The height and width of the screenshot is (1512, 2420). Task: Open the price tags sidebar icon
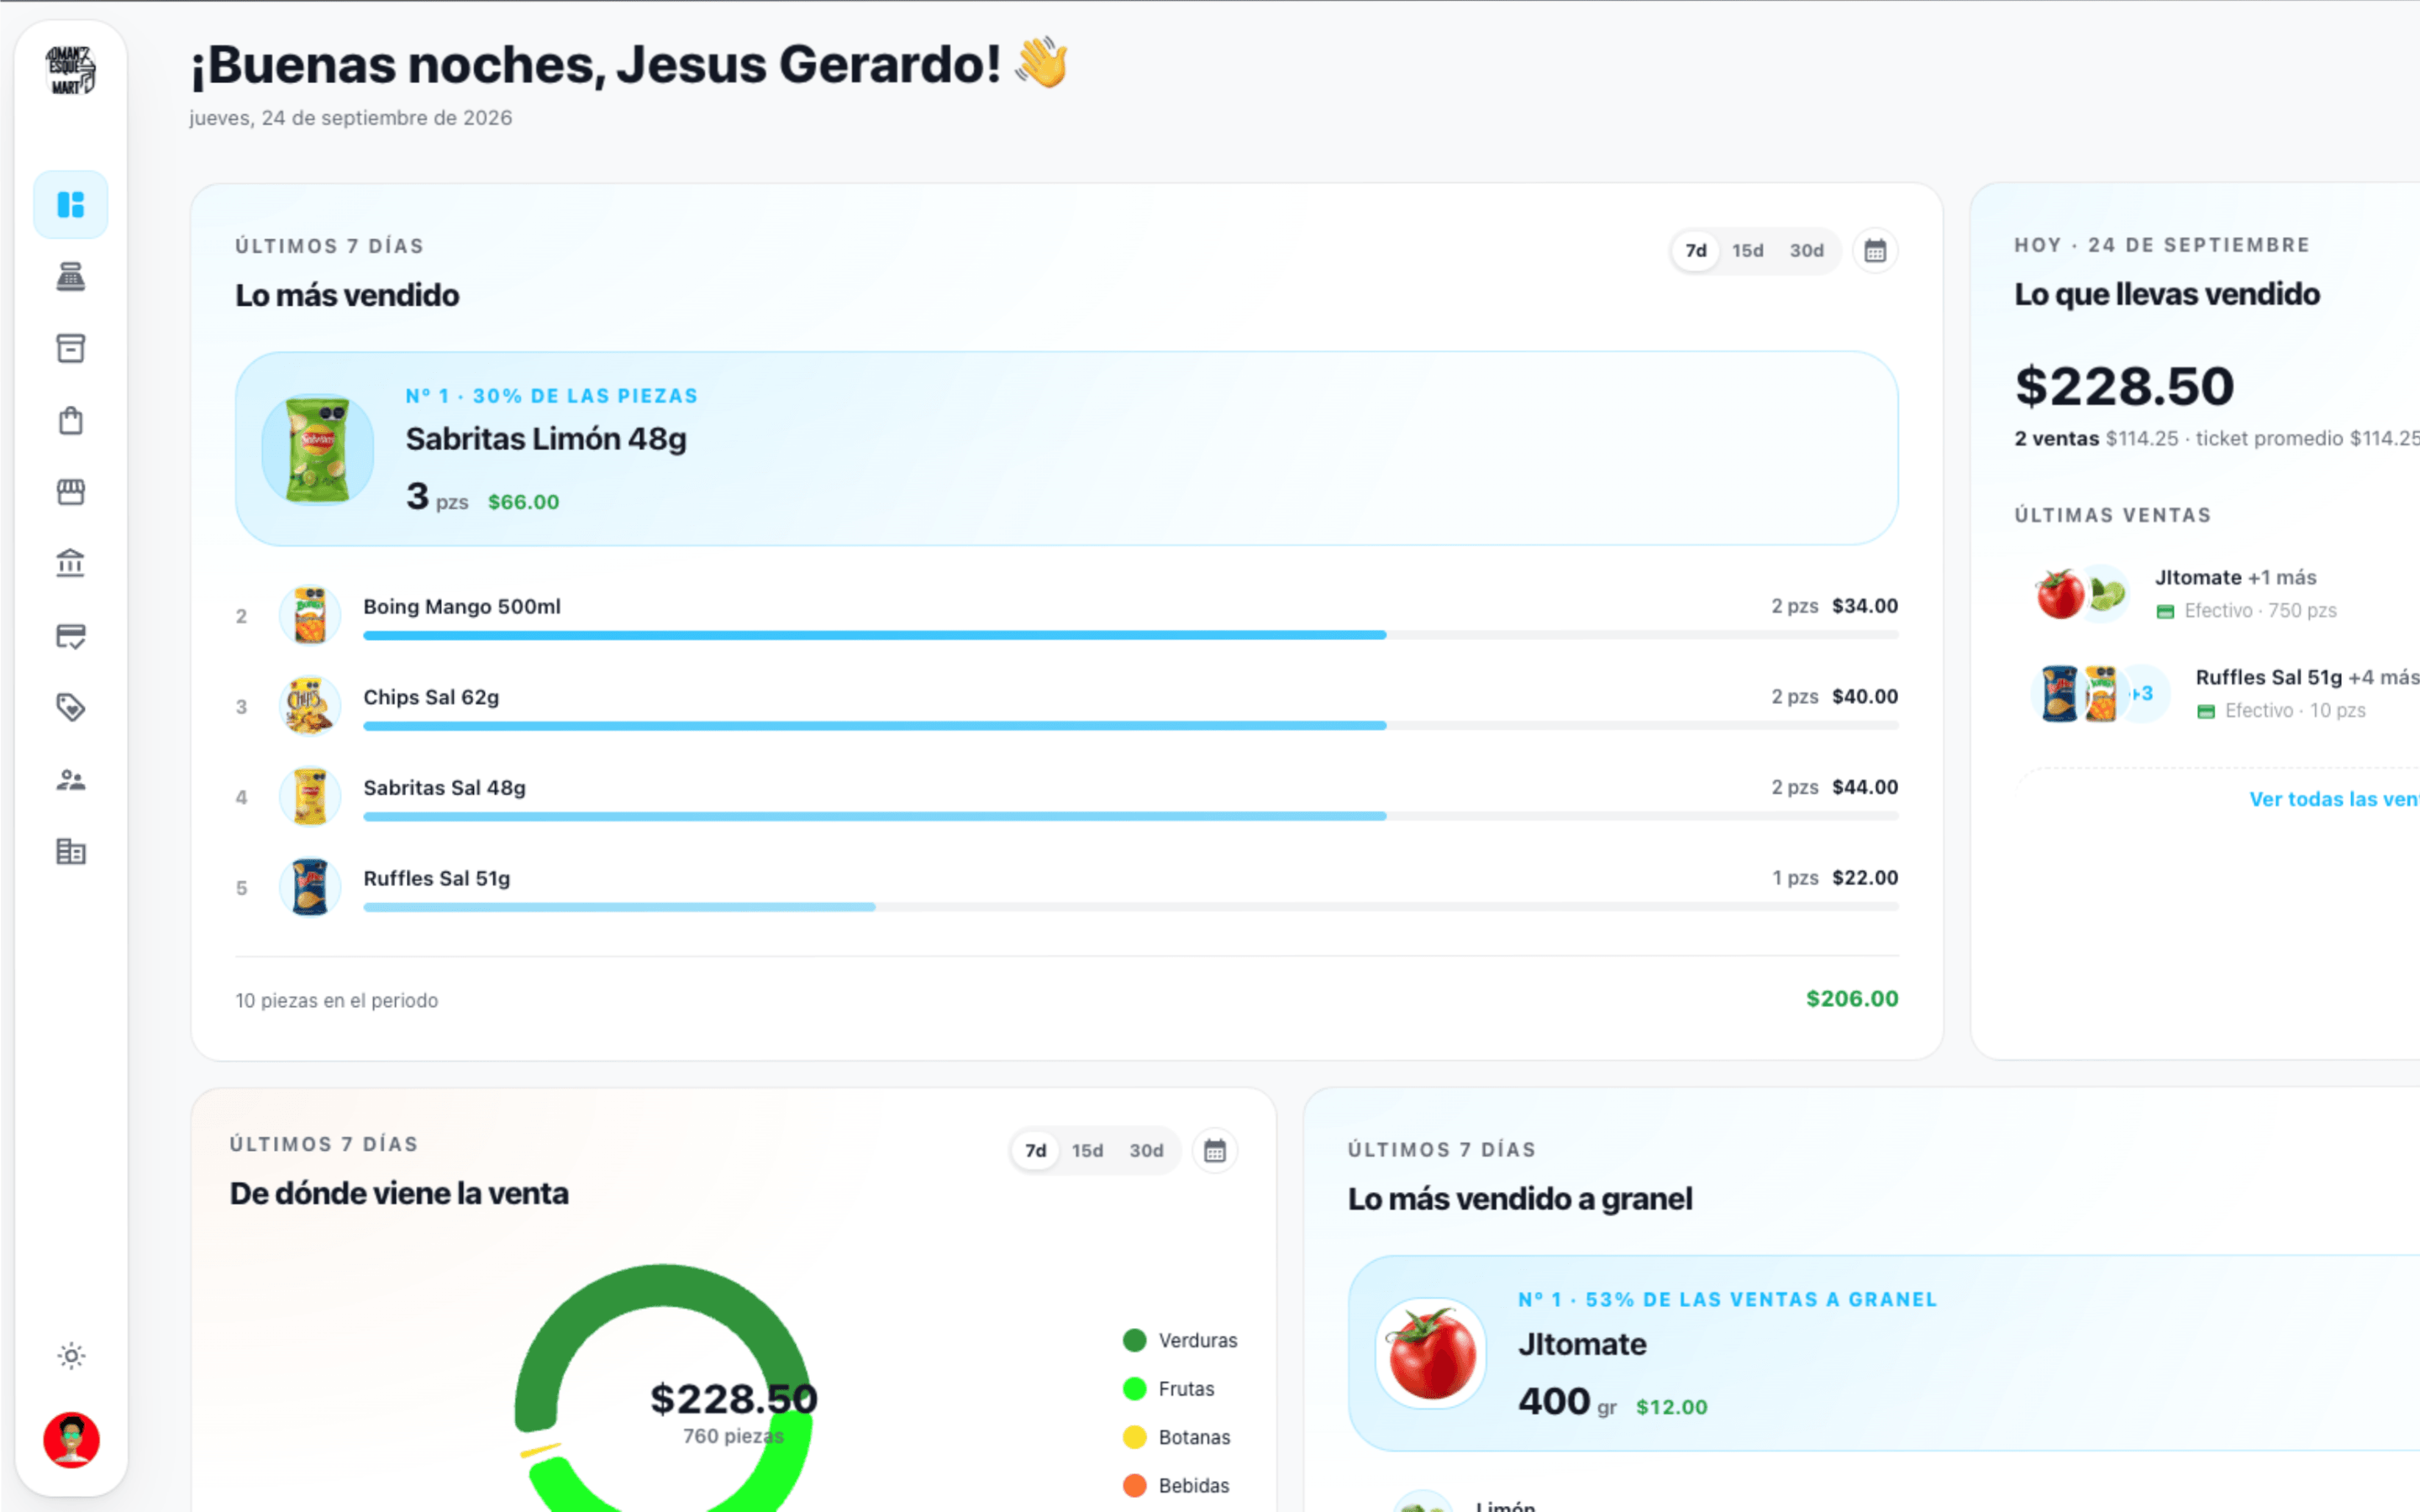tap(71, 708)
